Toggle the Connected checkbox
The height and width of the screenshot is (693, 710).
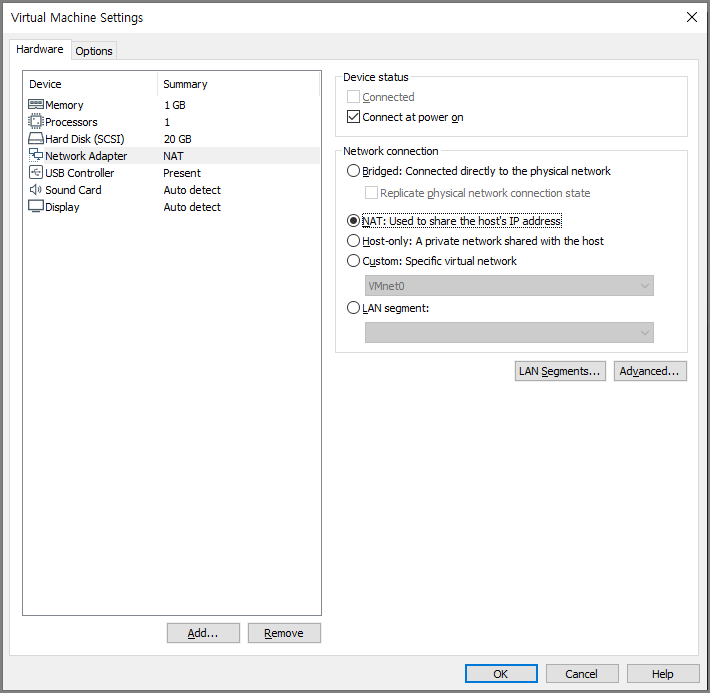click(353, 97)
